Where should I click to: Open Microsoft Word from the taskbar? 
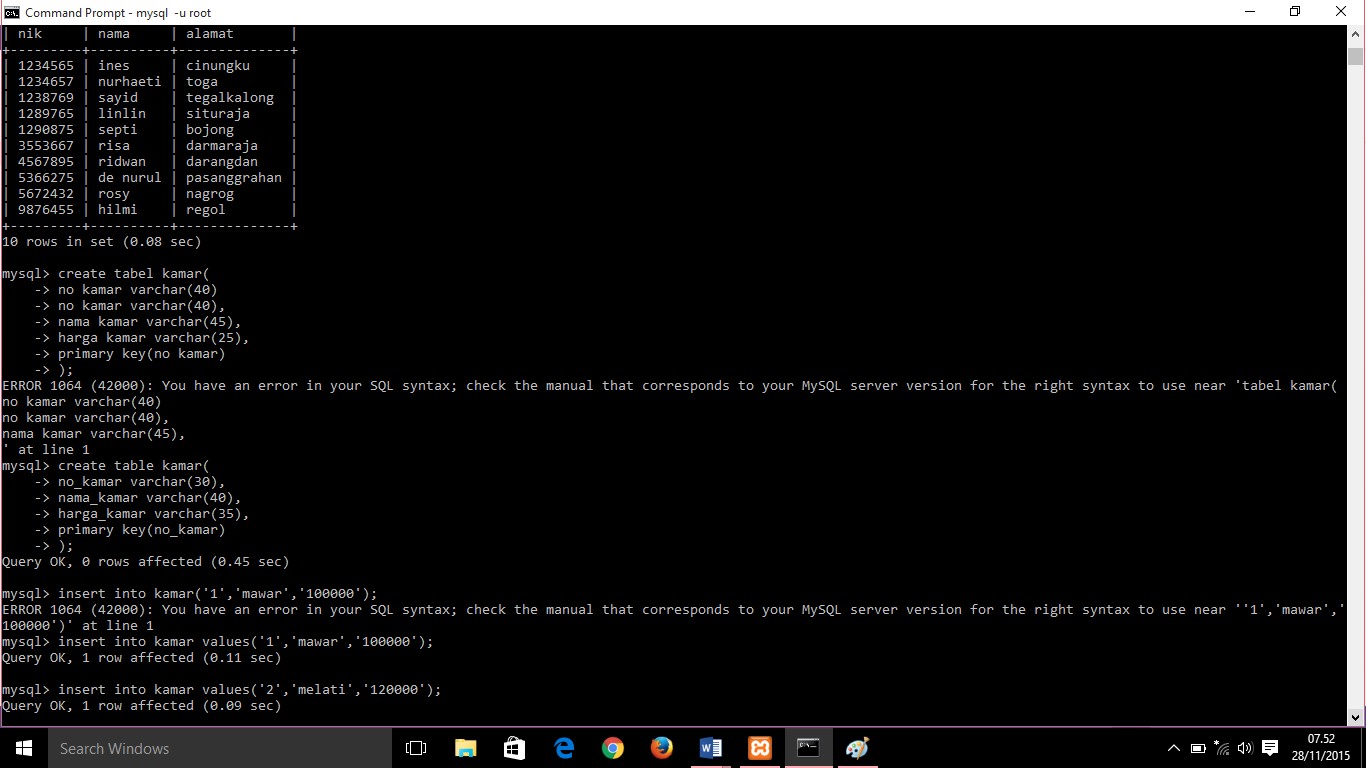(x=711, y=748)
